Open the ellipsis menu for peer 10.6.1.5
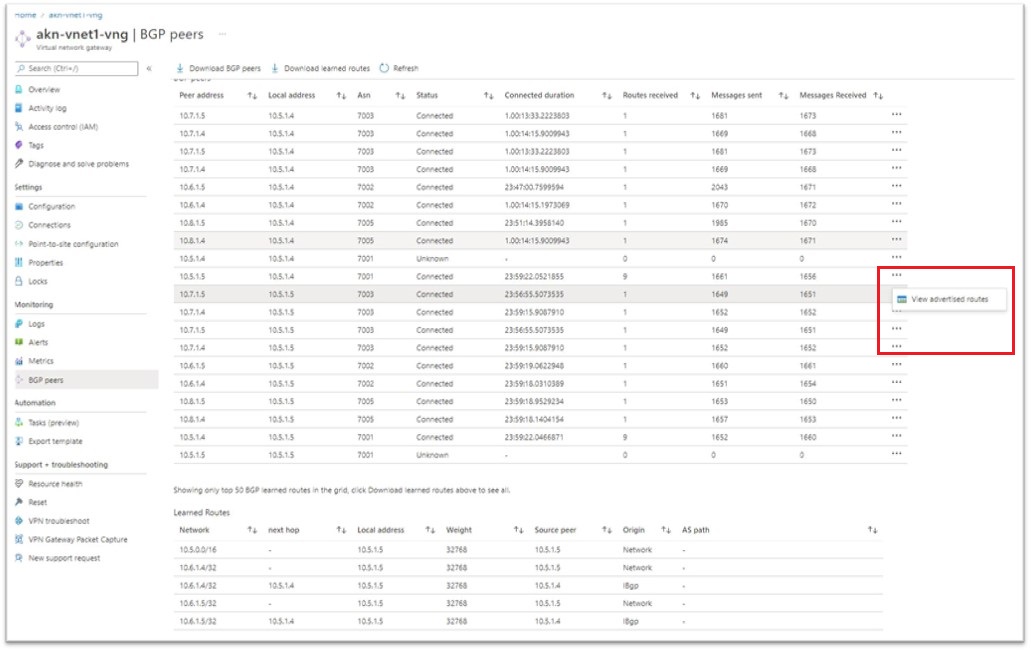 coord(897,185)
